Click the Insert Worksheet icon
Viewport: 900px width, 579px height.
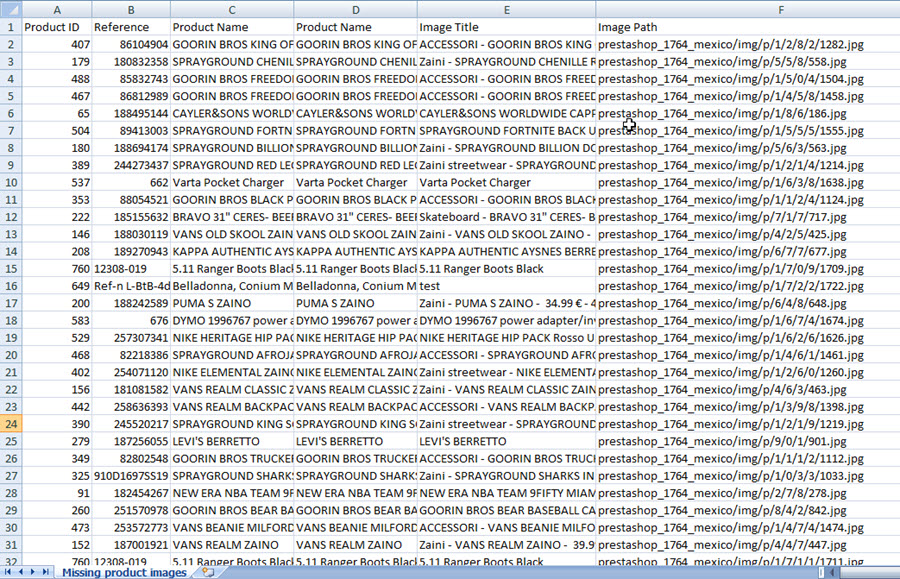(x=208, y=572)
